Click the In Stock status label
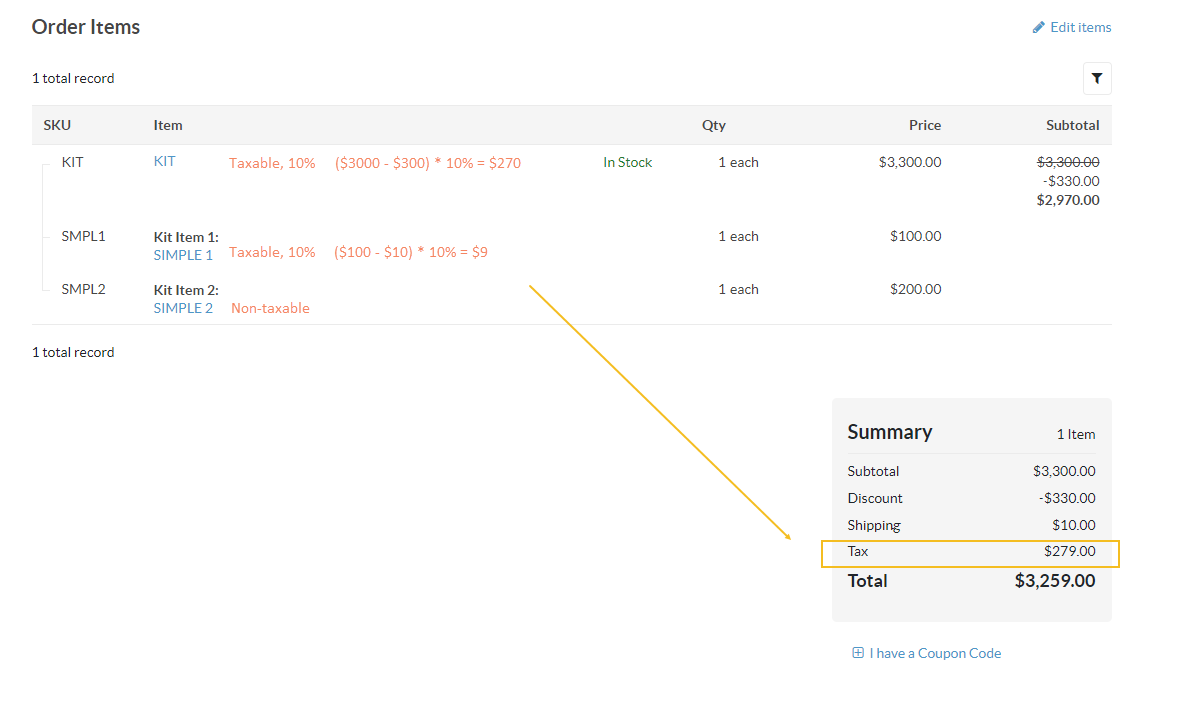This screenshot has width=1200, height=722. tap(627, 162)
